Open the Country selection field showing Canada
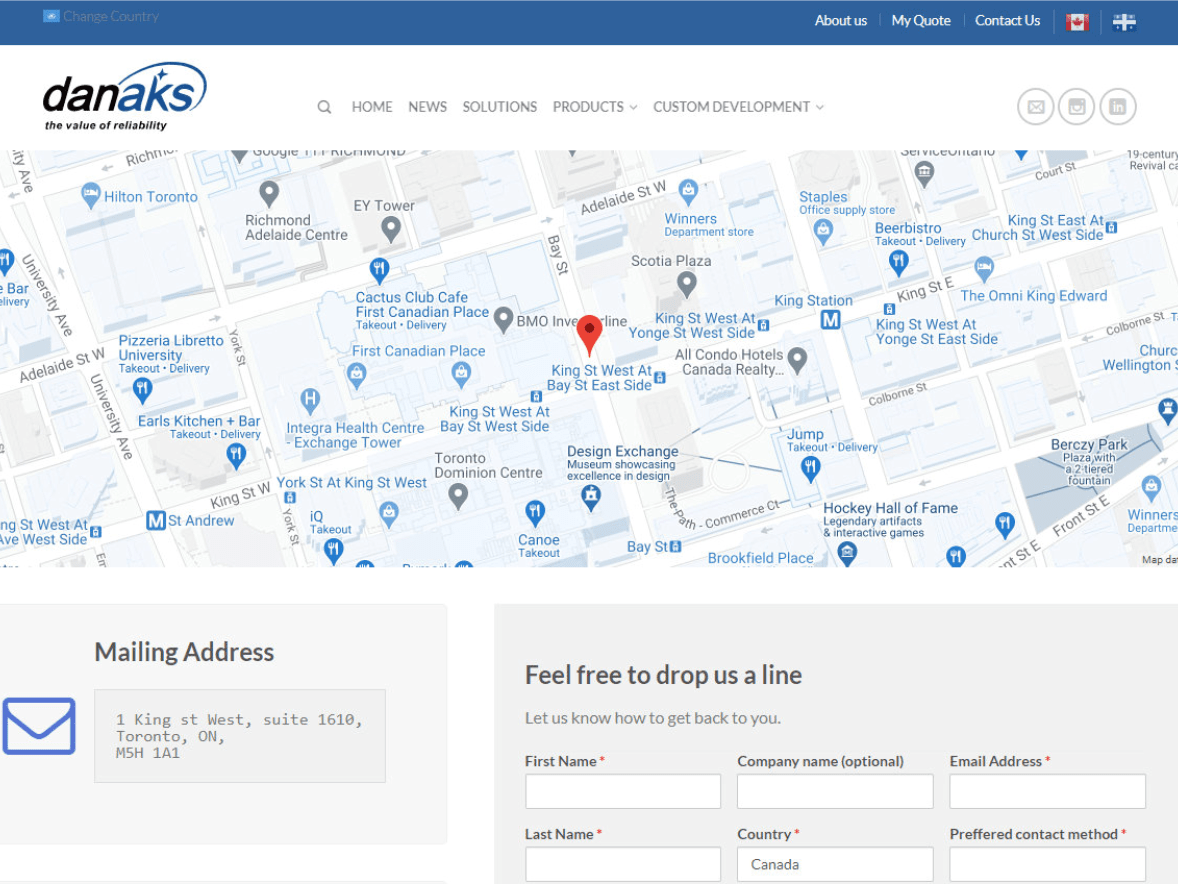 (834, 864)
